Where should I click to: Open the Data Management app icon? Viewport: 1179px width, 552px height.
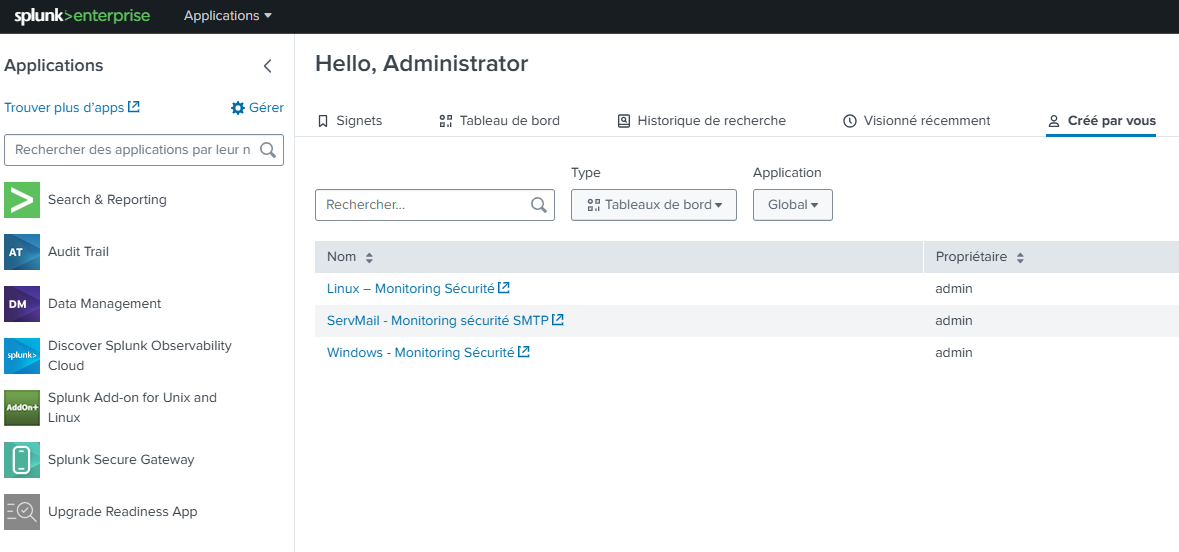click(22, 304)
